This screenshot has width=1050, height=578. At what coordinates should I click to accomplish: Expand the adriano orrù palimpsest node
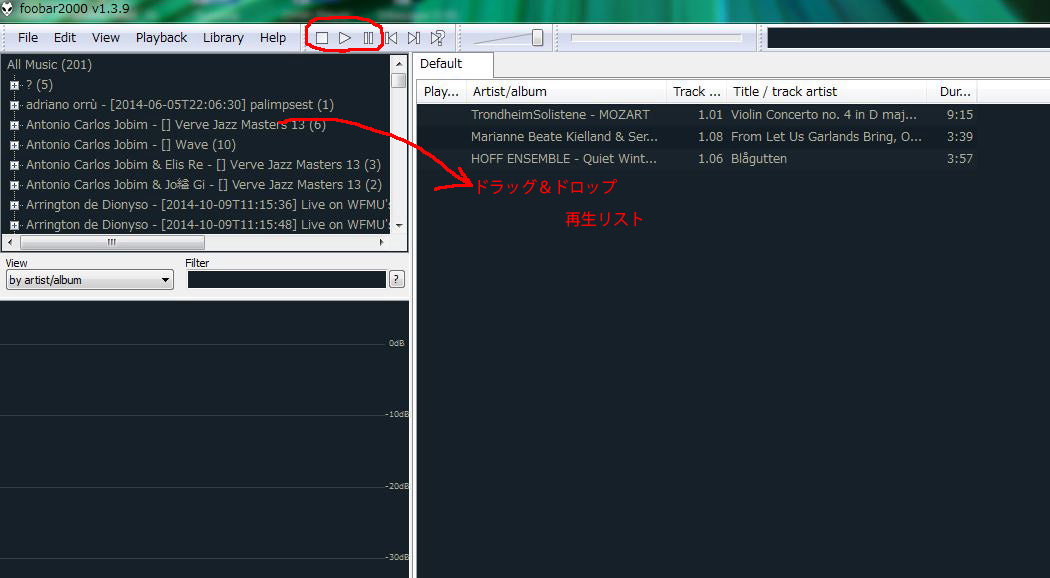click(x=14, y=105)
